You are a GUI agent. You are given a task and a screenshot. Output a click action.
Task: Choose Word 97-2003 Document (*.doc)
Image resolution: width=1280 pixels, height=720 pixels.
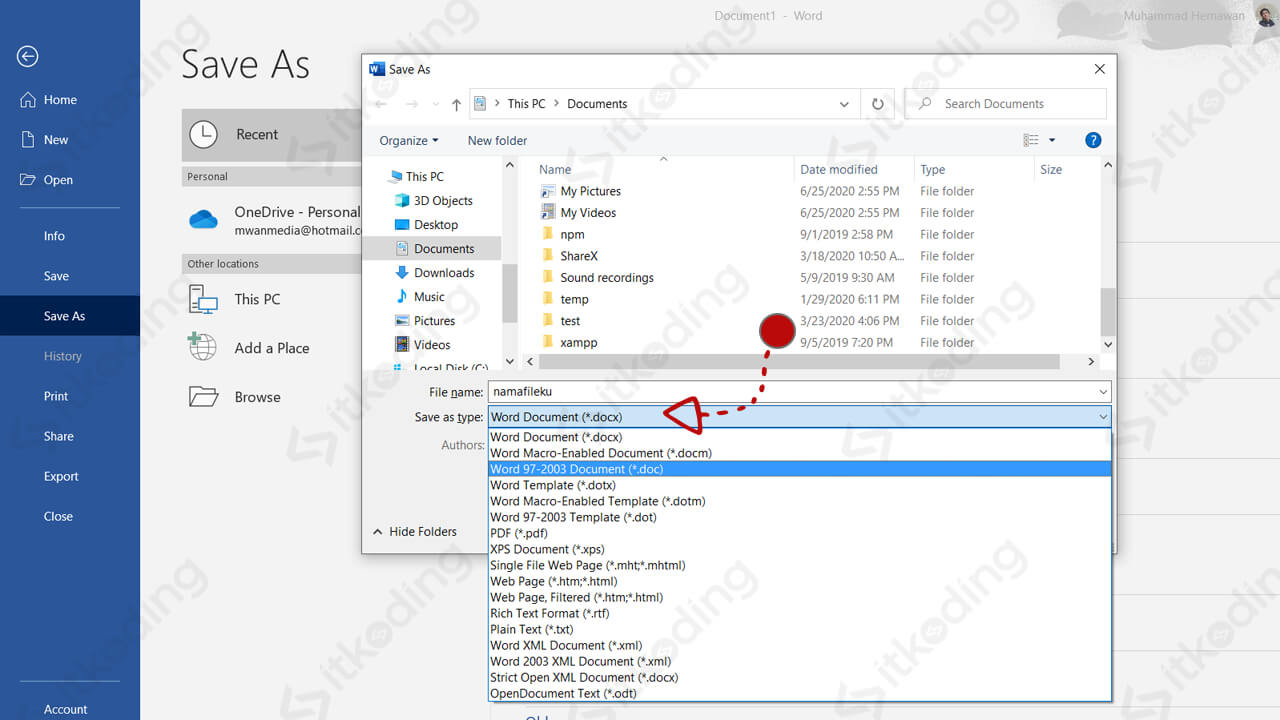tap(800, 469)
